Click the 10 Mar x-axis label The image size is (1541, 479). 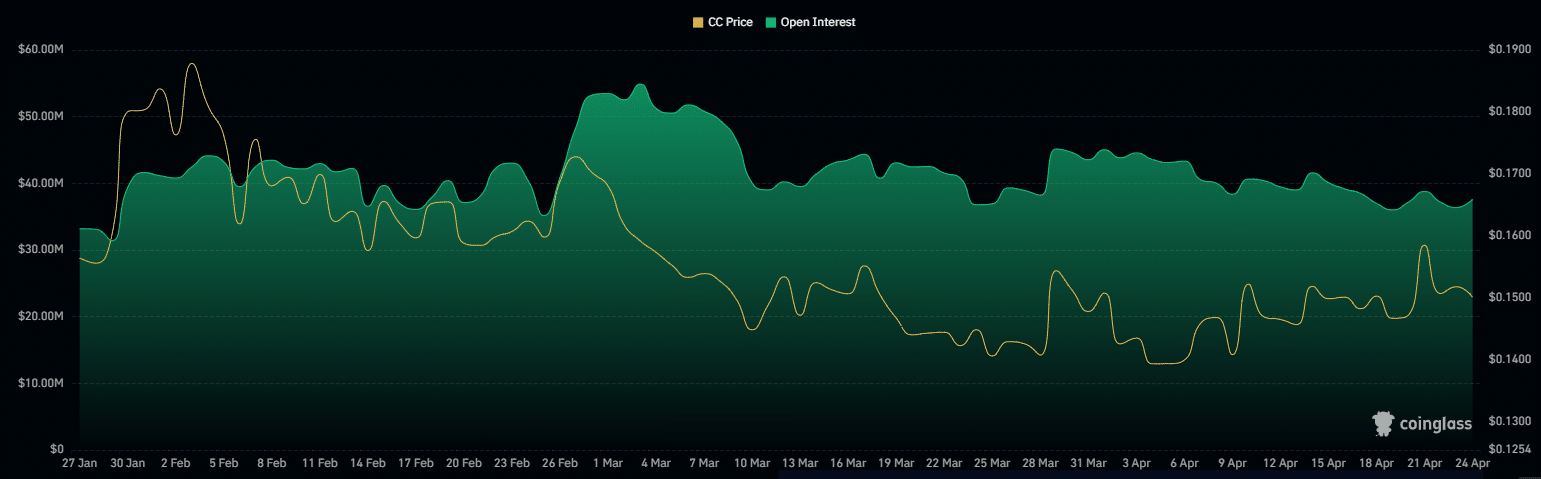pyautogui.click(x=752, y=464)
